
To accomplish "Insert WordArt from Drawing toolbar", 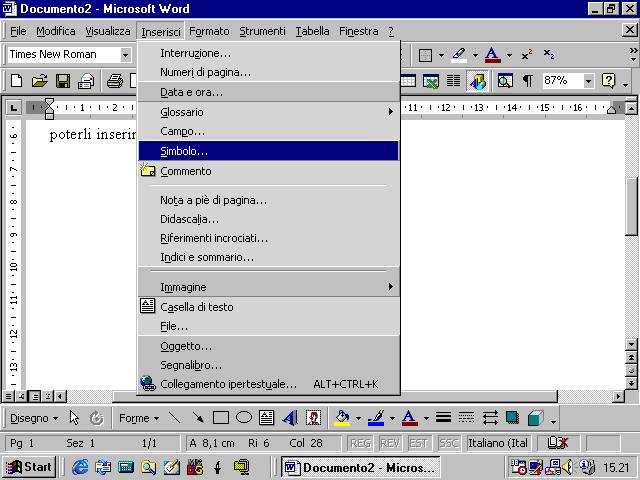I will point(290,418).
